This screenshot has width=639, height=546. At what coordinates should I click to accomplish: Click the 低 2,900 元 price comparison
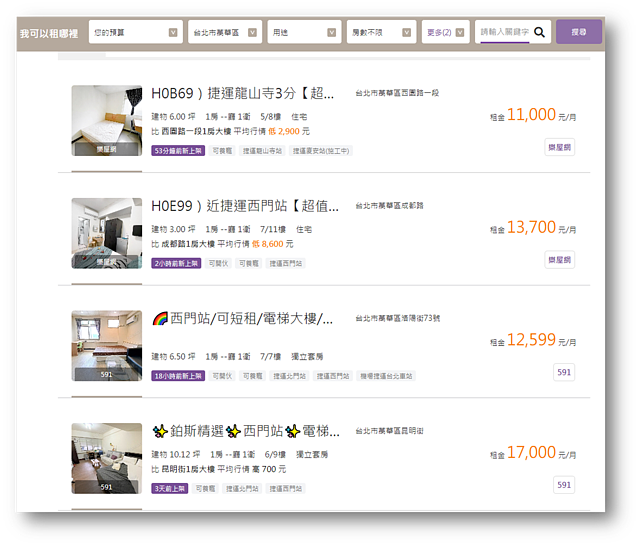coord(289,131)
